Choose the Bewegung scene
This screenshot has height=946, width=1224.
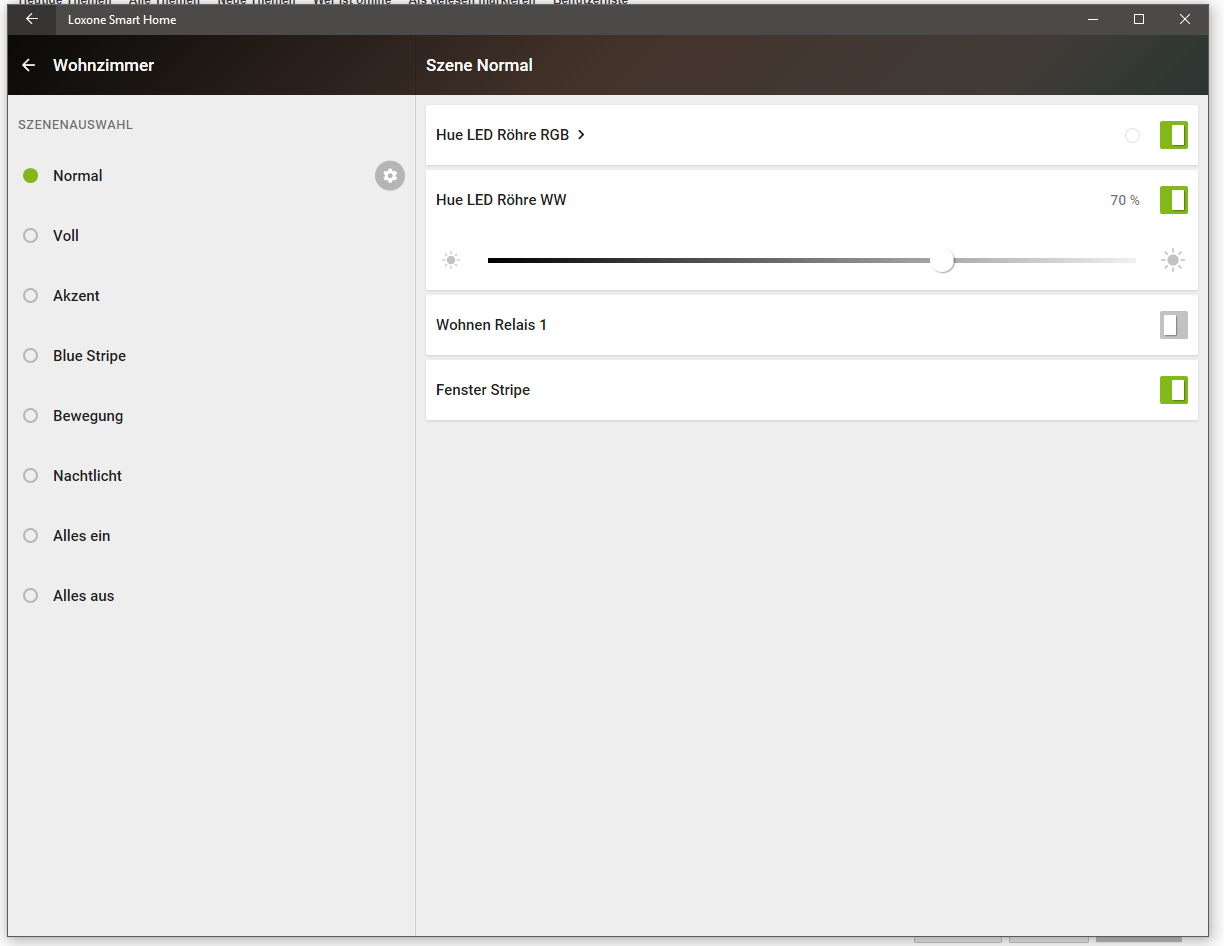tap(88, 416)
